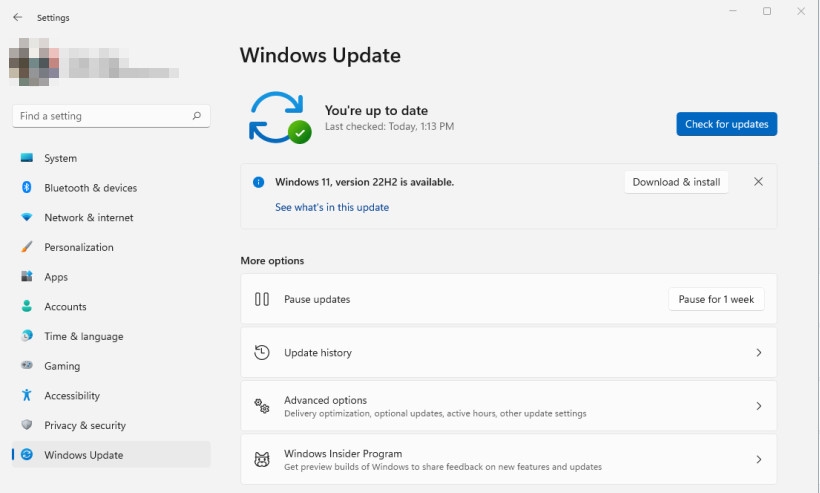Click the Accounts person icon

point(27,306)
